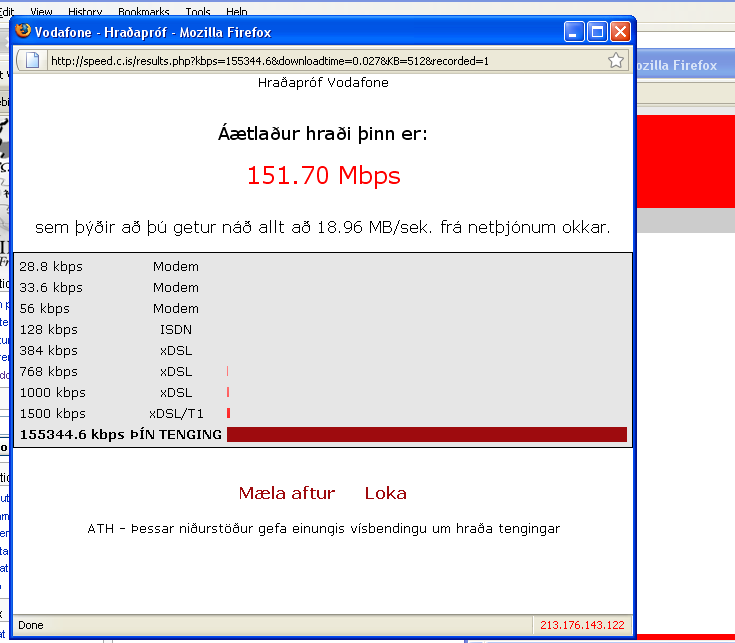Run test again via Mæla aftur

287,493
